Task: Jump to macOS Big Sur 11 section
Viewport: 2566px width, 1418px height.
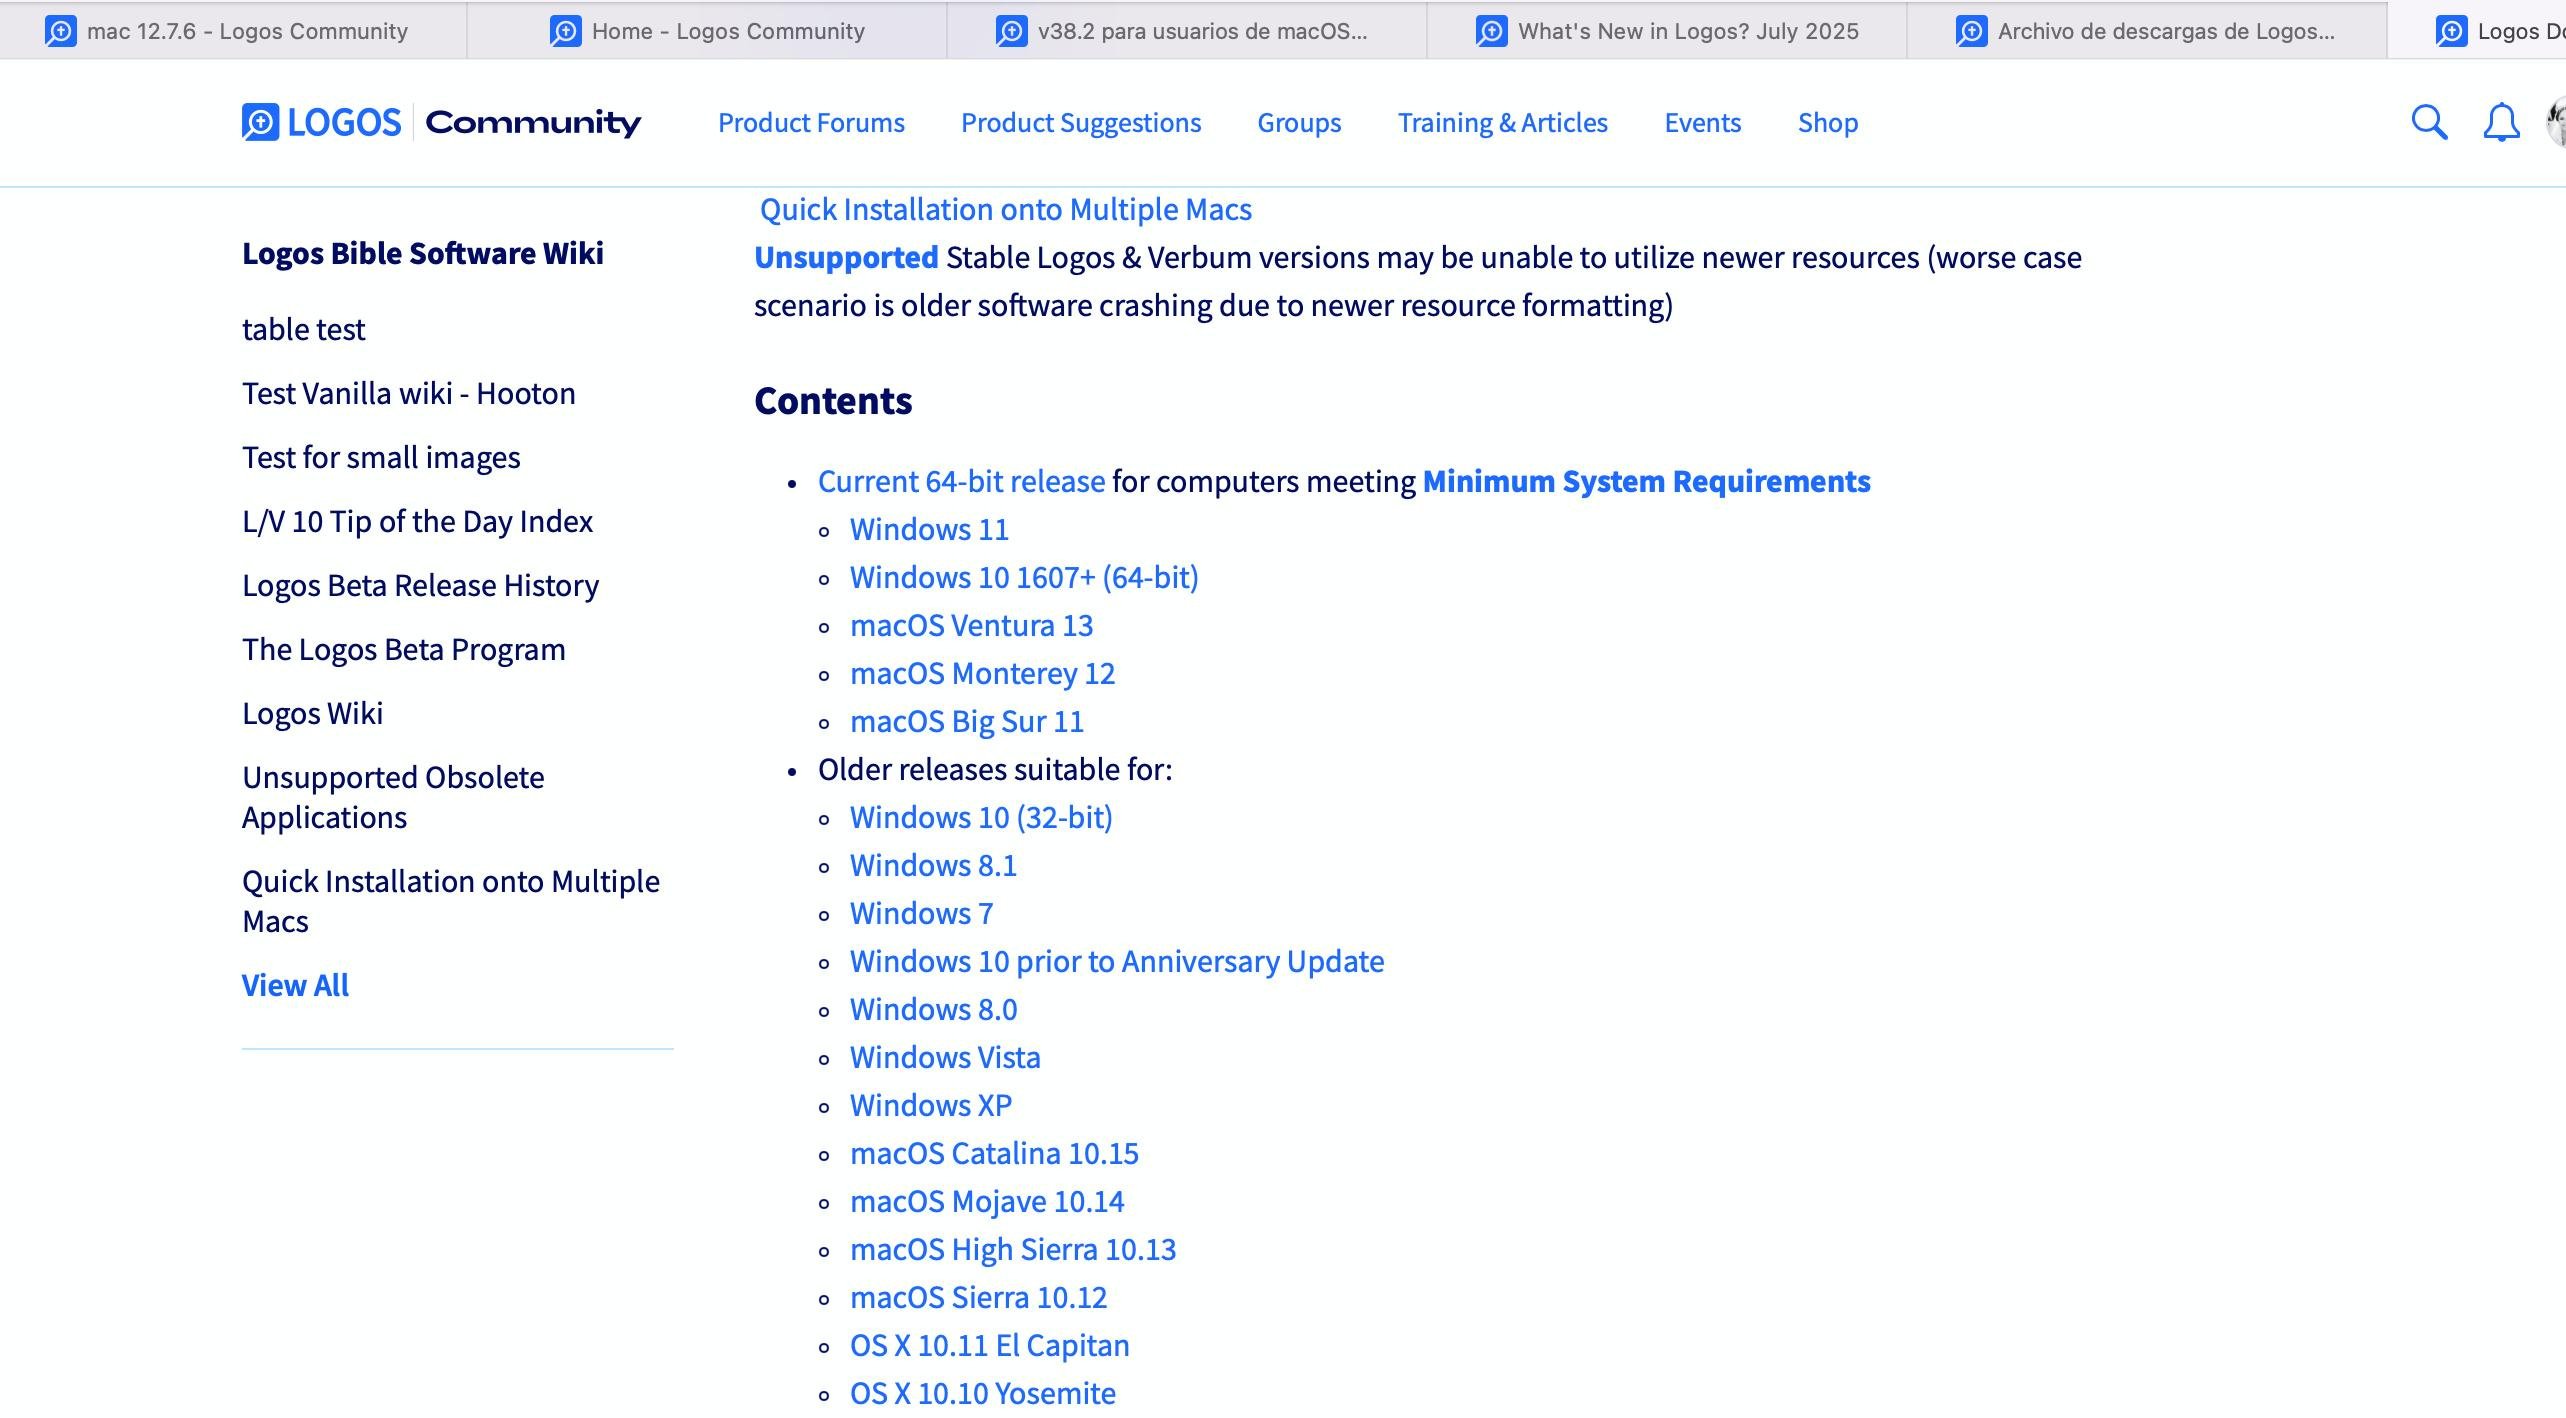Action: point(966,721)
